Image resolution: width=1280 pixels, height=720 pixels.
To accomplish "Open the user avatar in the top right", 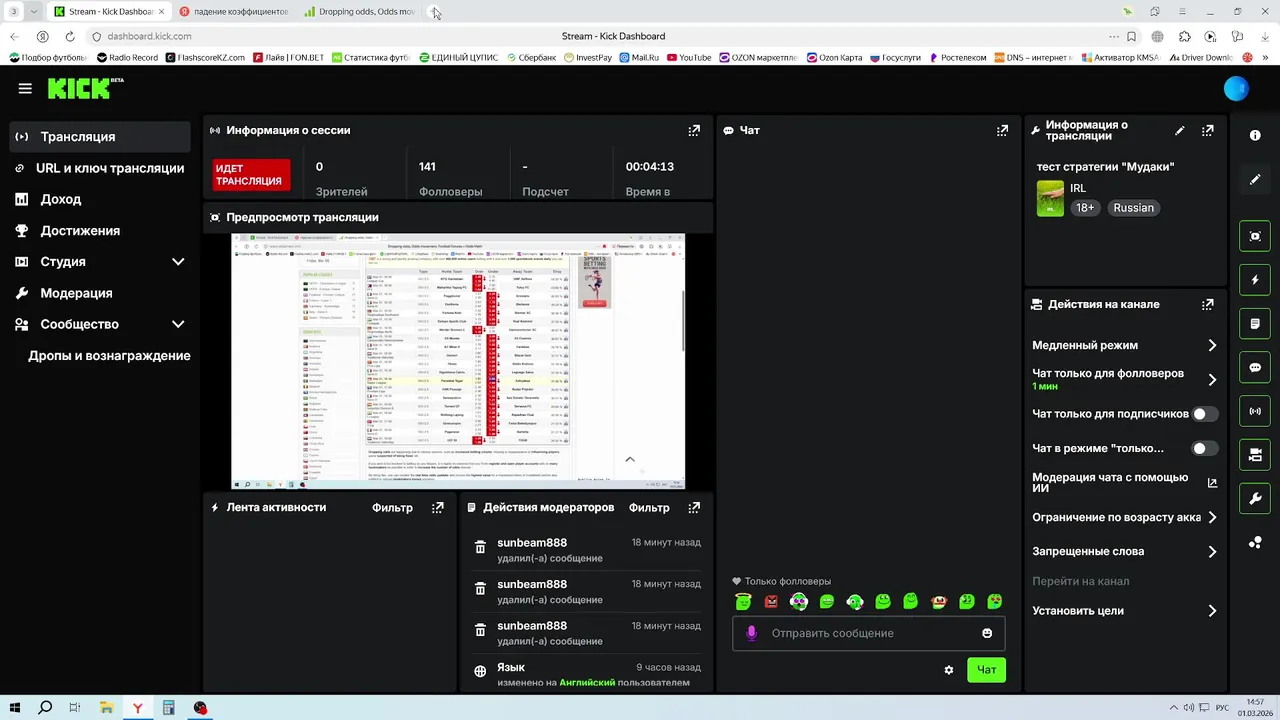I will click(1236, 88).
